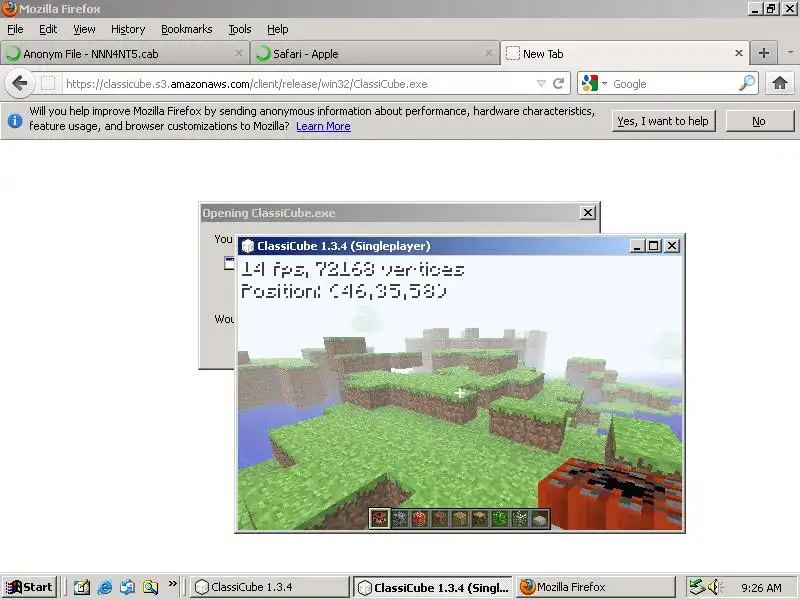
Task: Click Yes, I want to help button
Action: [663, 121]
